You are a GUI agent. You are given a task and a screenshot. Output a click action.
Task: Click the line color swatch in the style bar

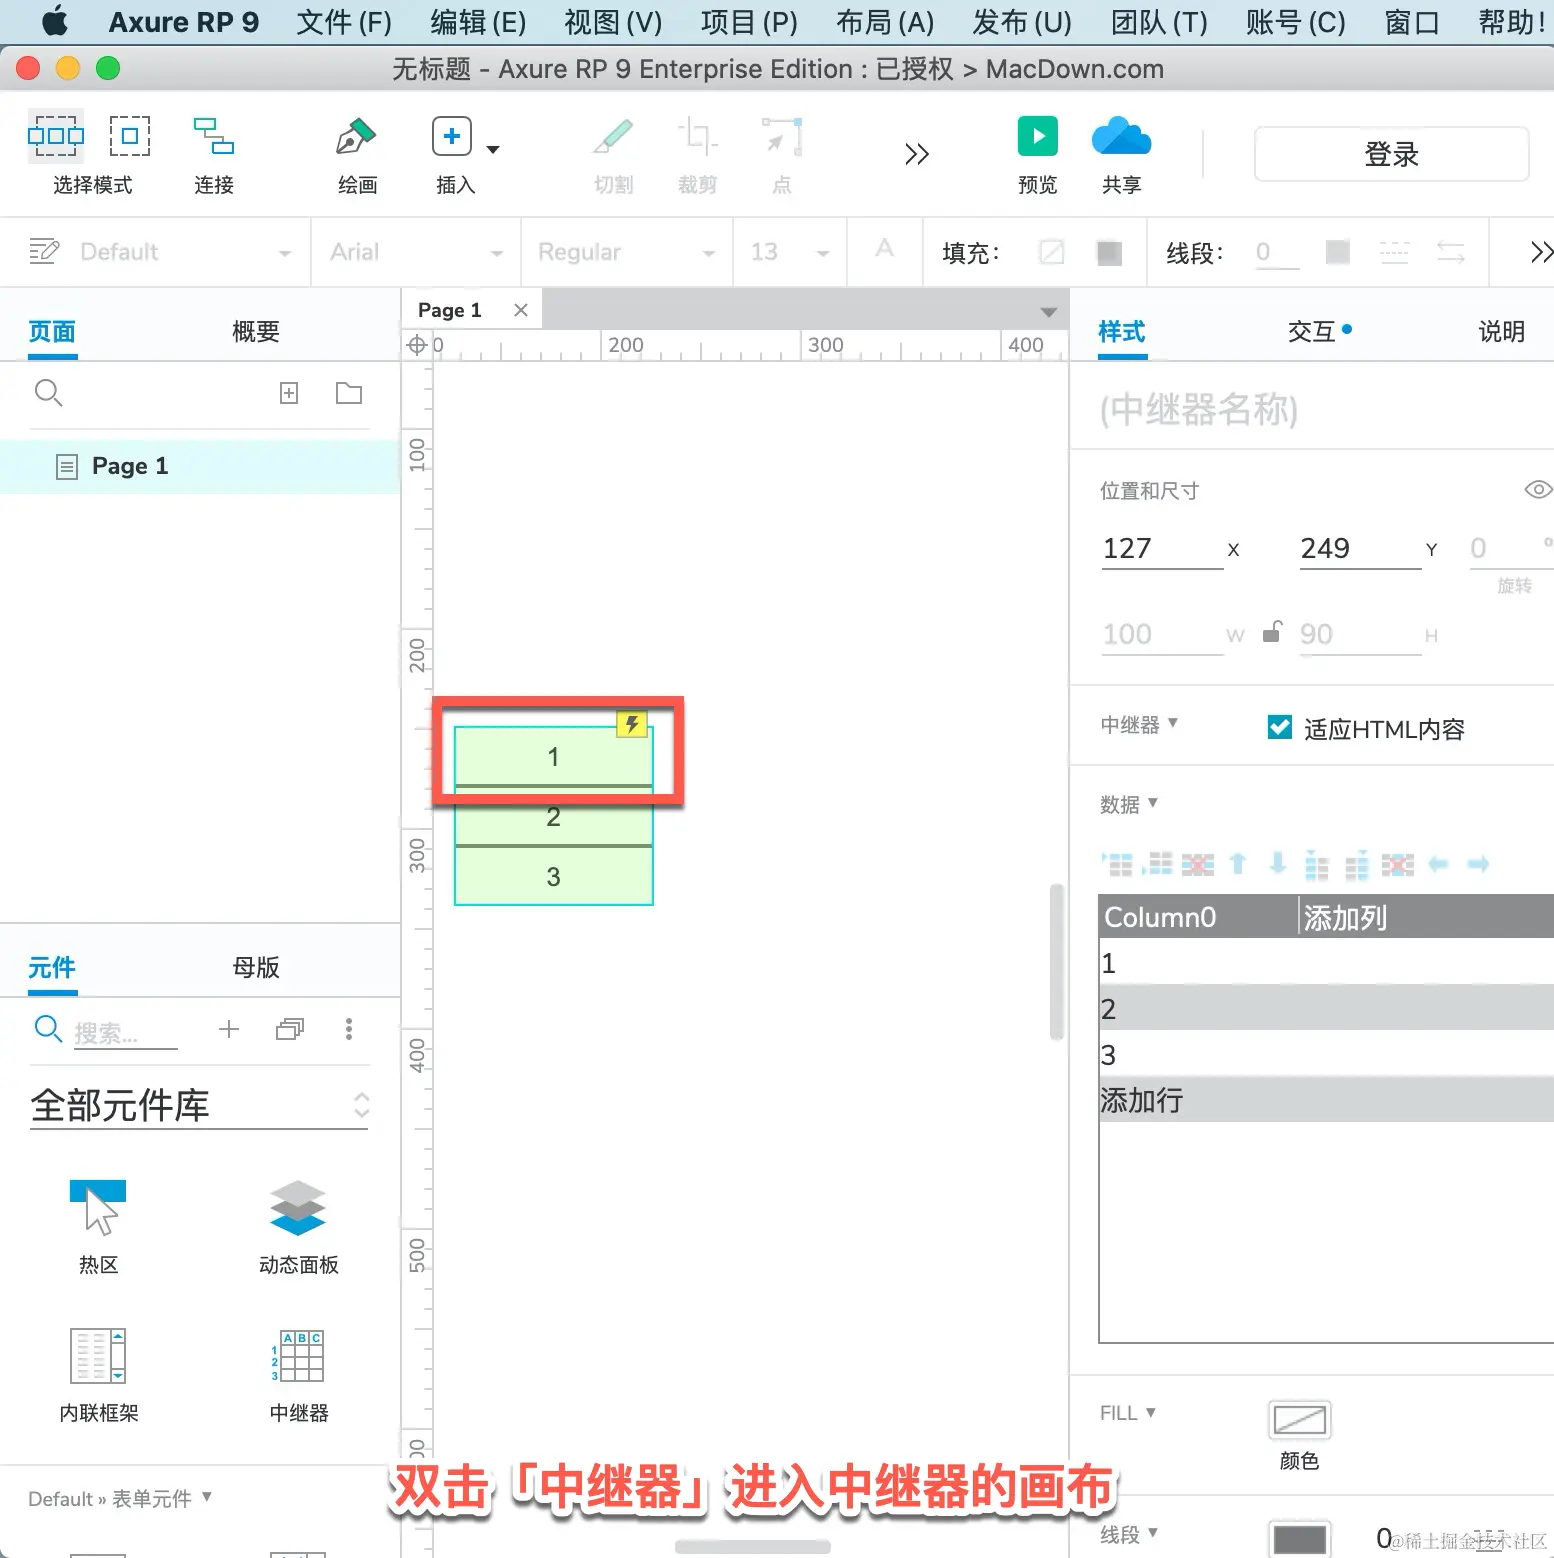pyautogui.click(x=1337, y=252)
